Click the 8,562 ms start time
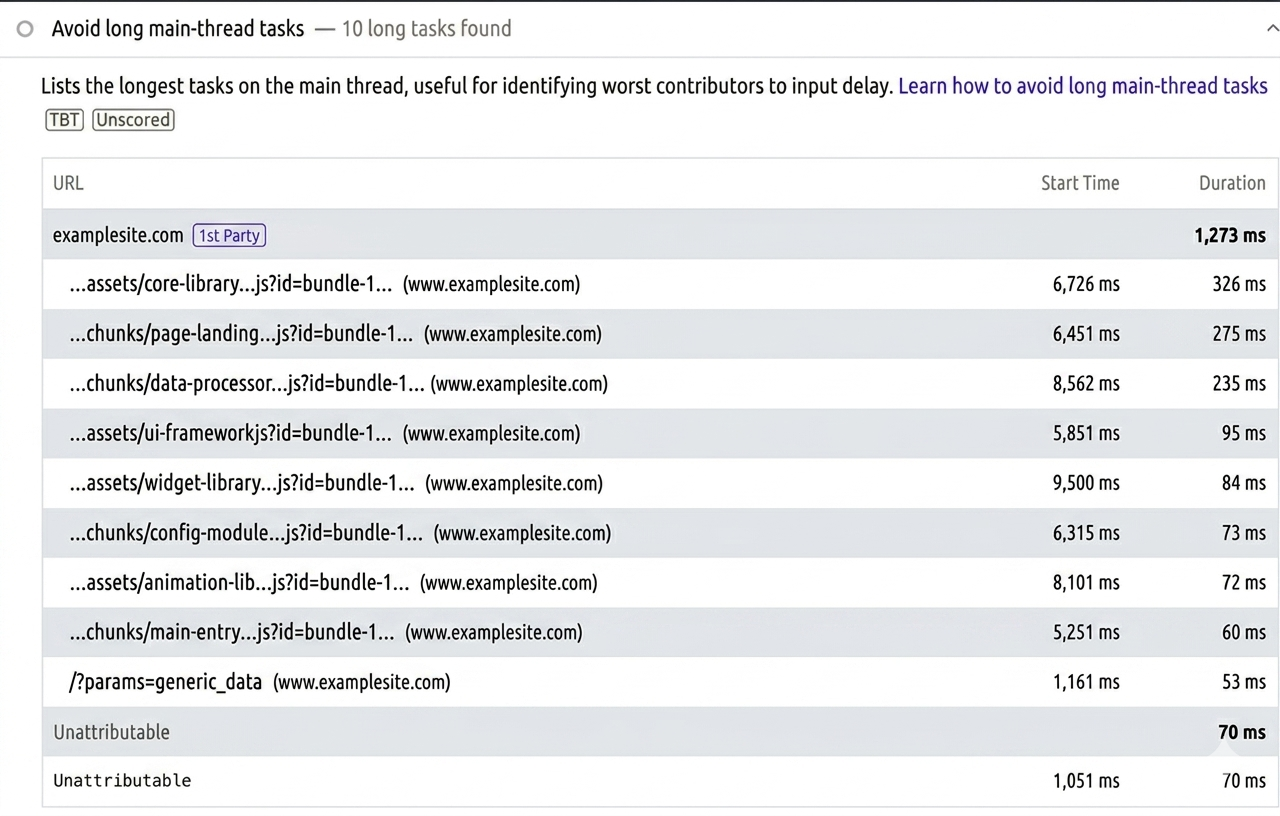Image resolution: width=1280 pixels, height=816 pixels. point(1086,384)
